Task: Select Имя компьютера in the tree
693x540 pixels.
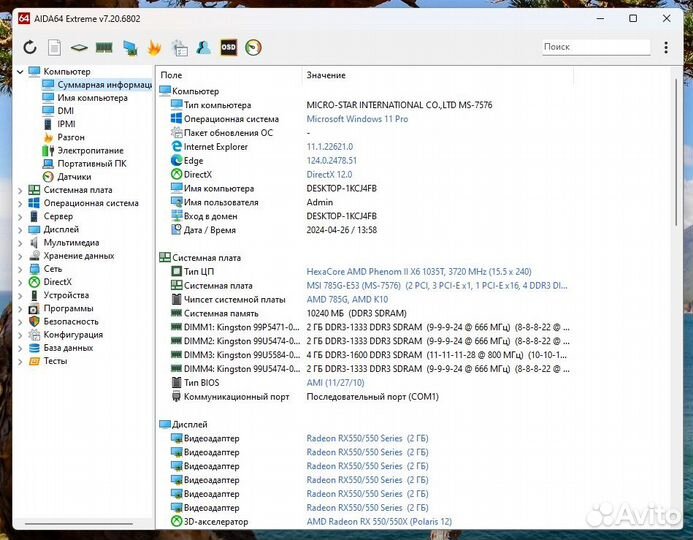Action: (85, 98)
